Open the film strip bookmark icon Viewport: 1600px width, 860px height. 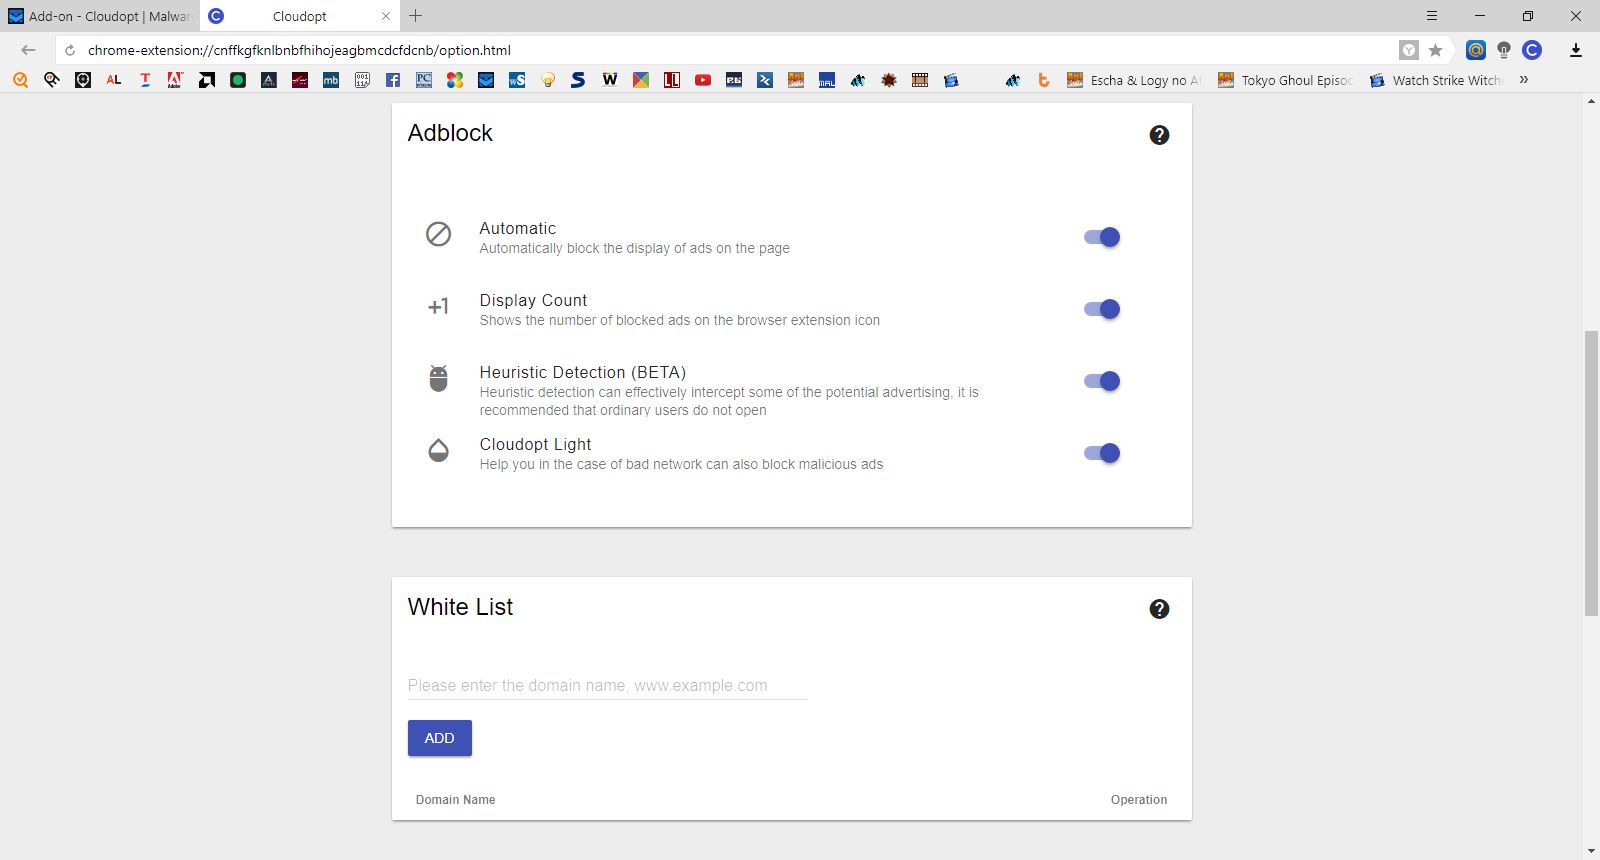(920, 80)
